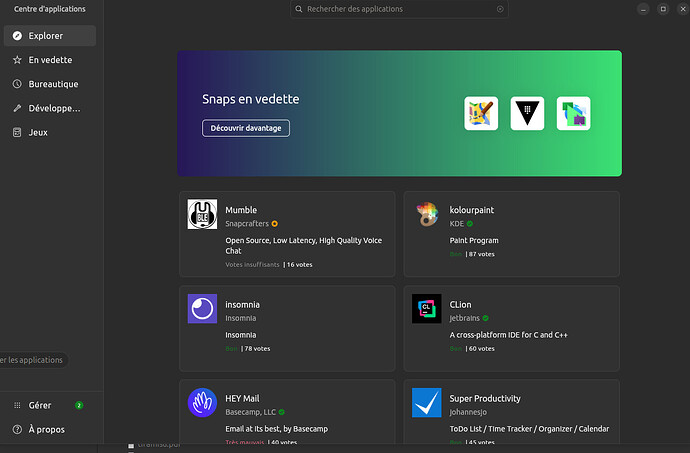Open the insomnia purple app icon

point(202,309)
